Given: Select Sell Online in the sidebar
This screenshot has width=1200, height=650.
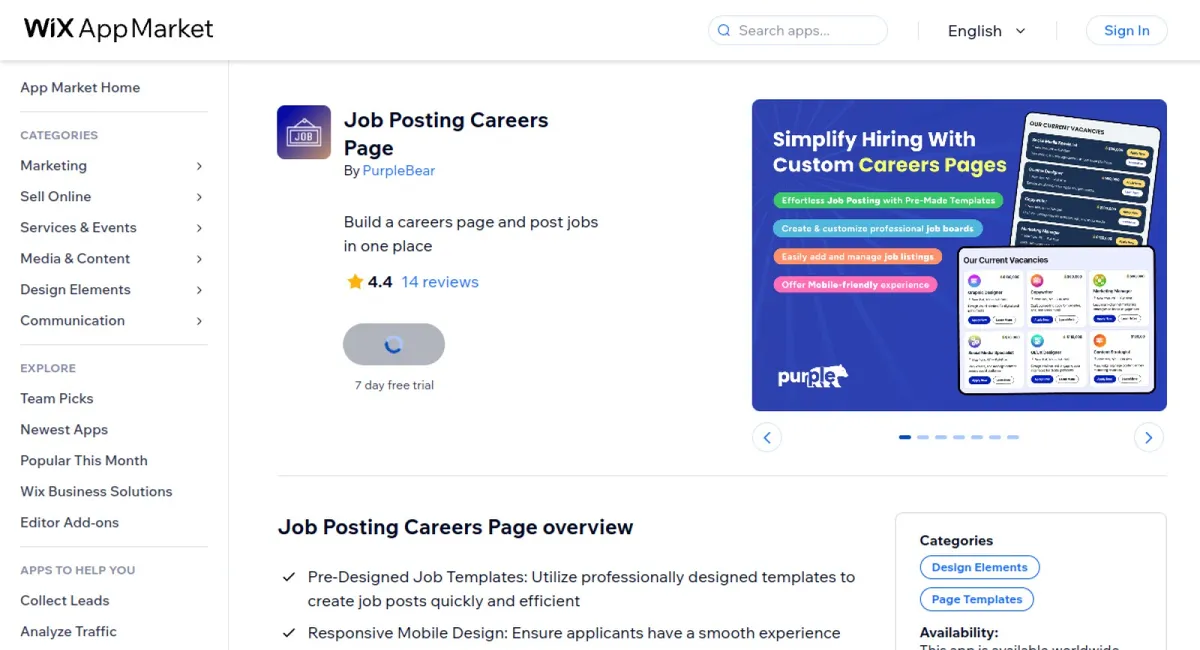Looking at the screenshot, I should 55,196.
